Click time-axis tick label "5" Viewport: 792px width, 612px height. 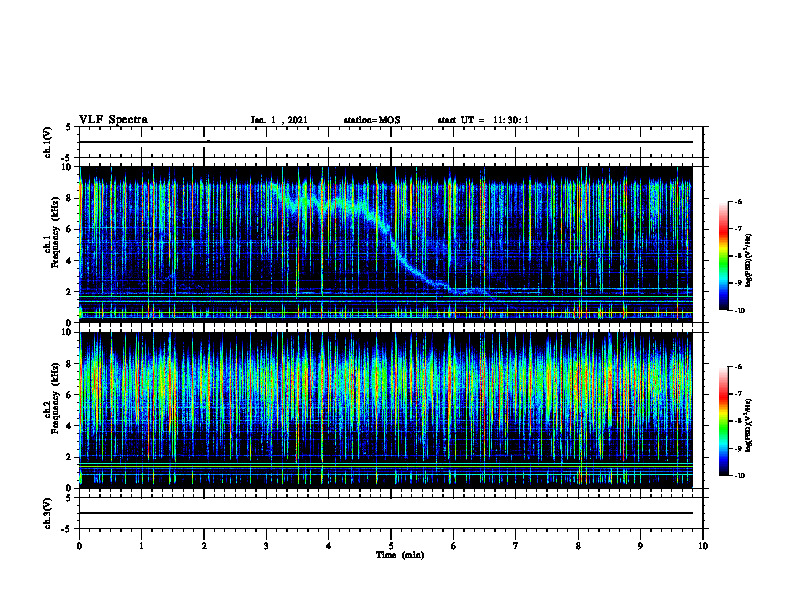(x=391, y=546)
